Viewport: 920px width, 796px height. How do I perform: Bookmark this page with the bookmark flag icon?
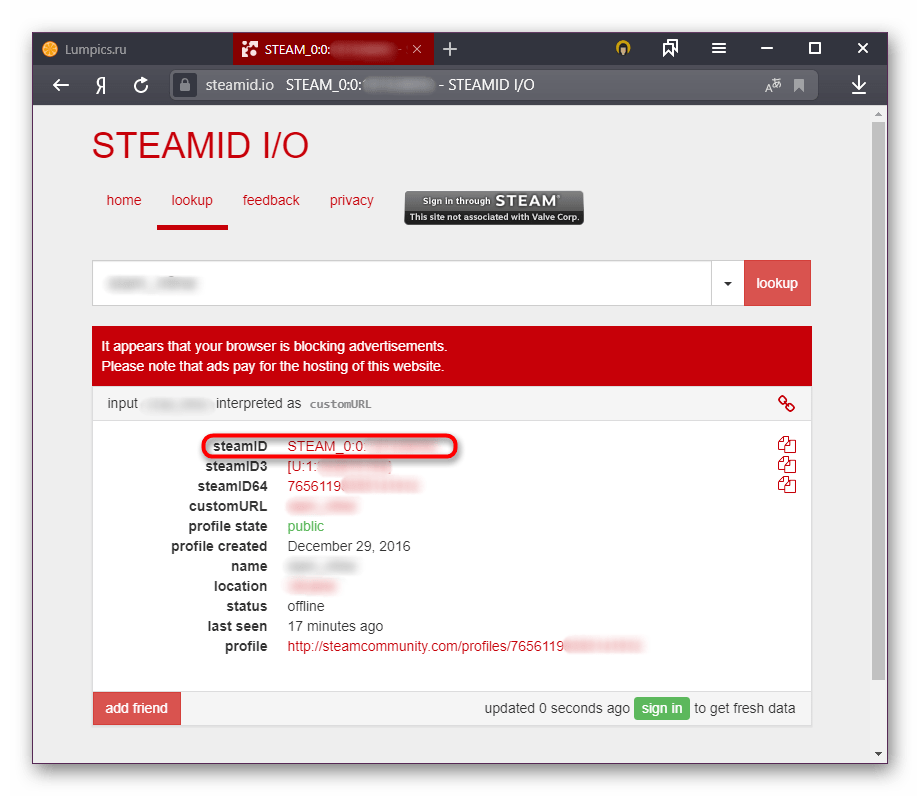click(x=799, y=86)
